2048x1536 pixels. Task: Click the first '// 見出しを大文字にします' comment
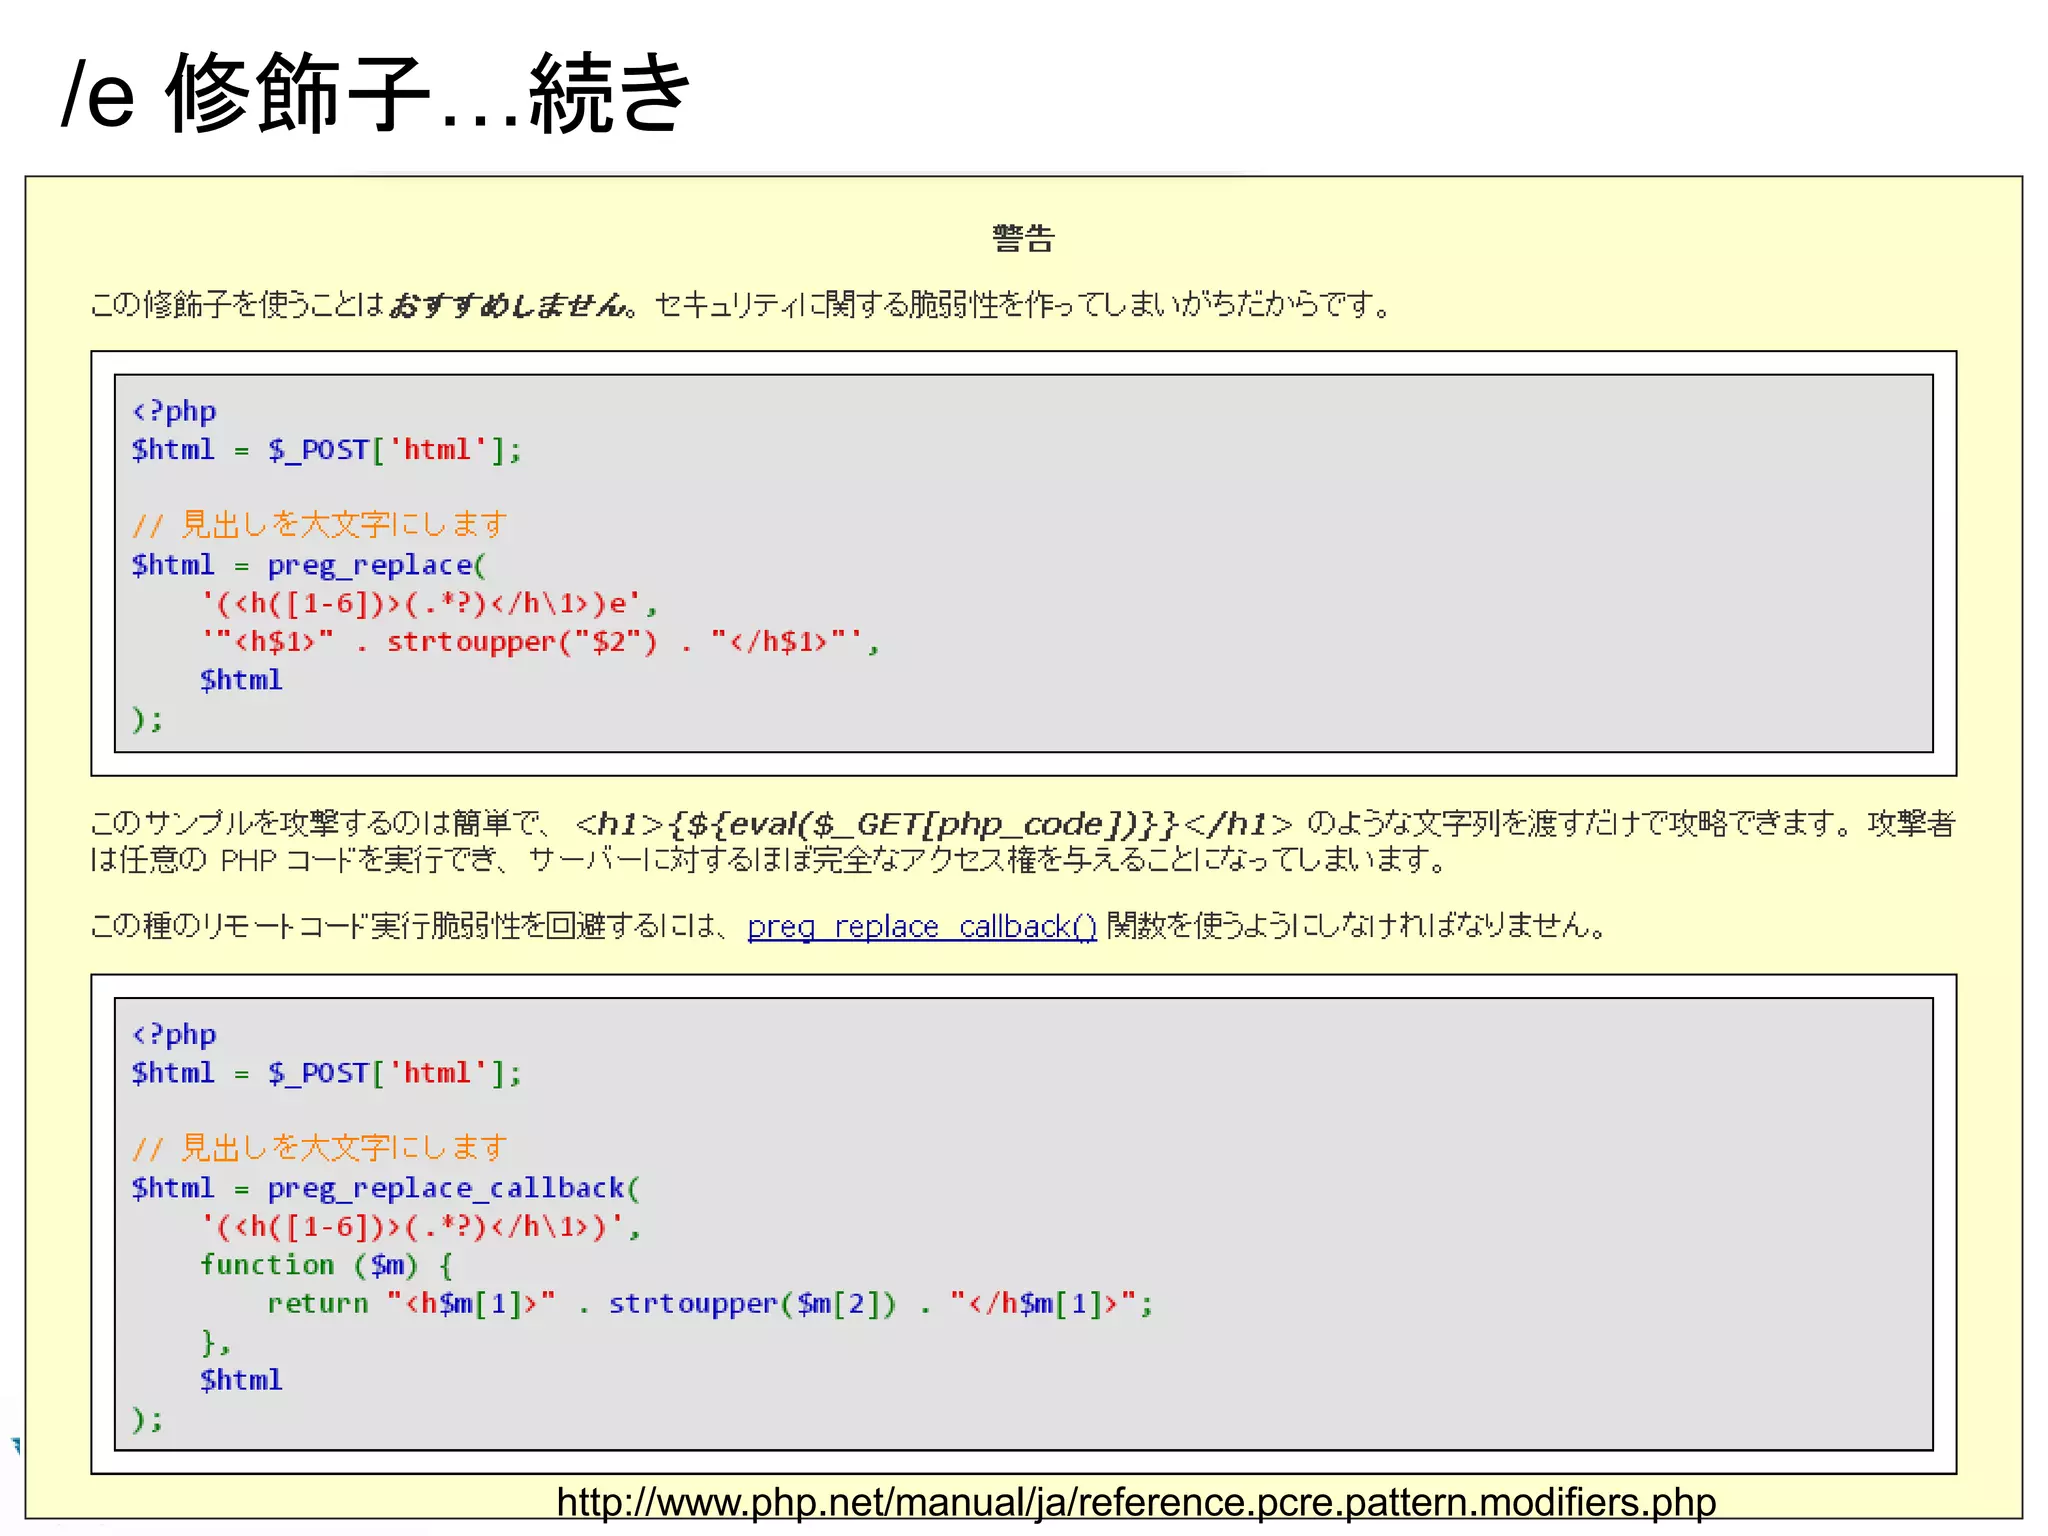tap(319, 525)
